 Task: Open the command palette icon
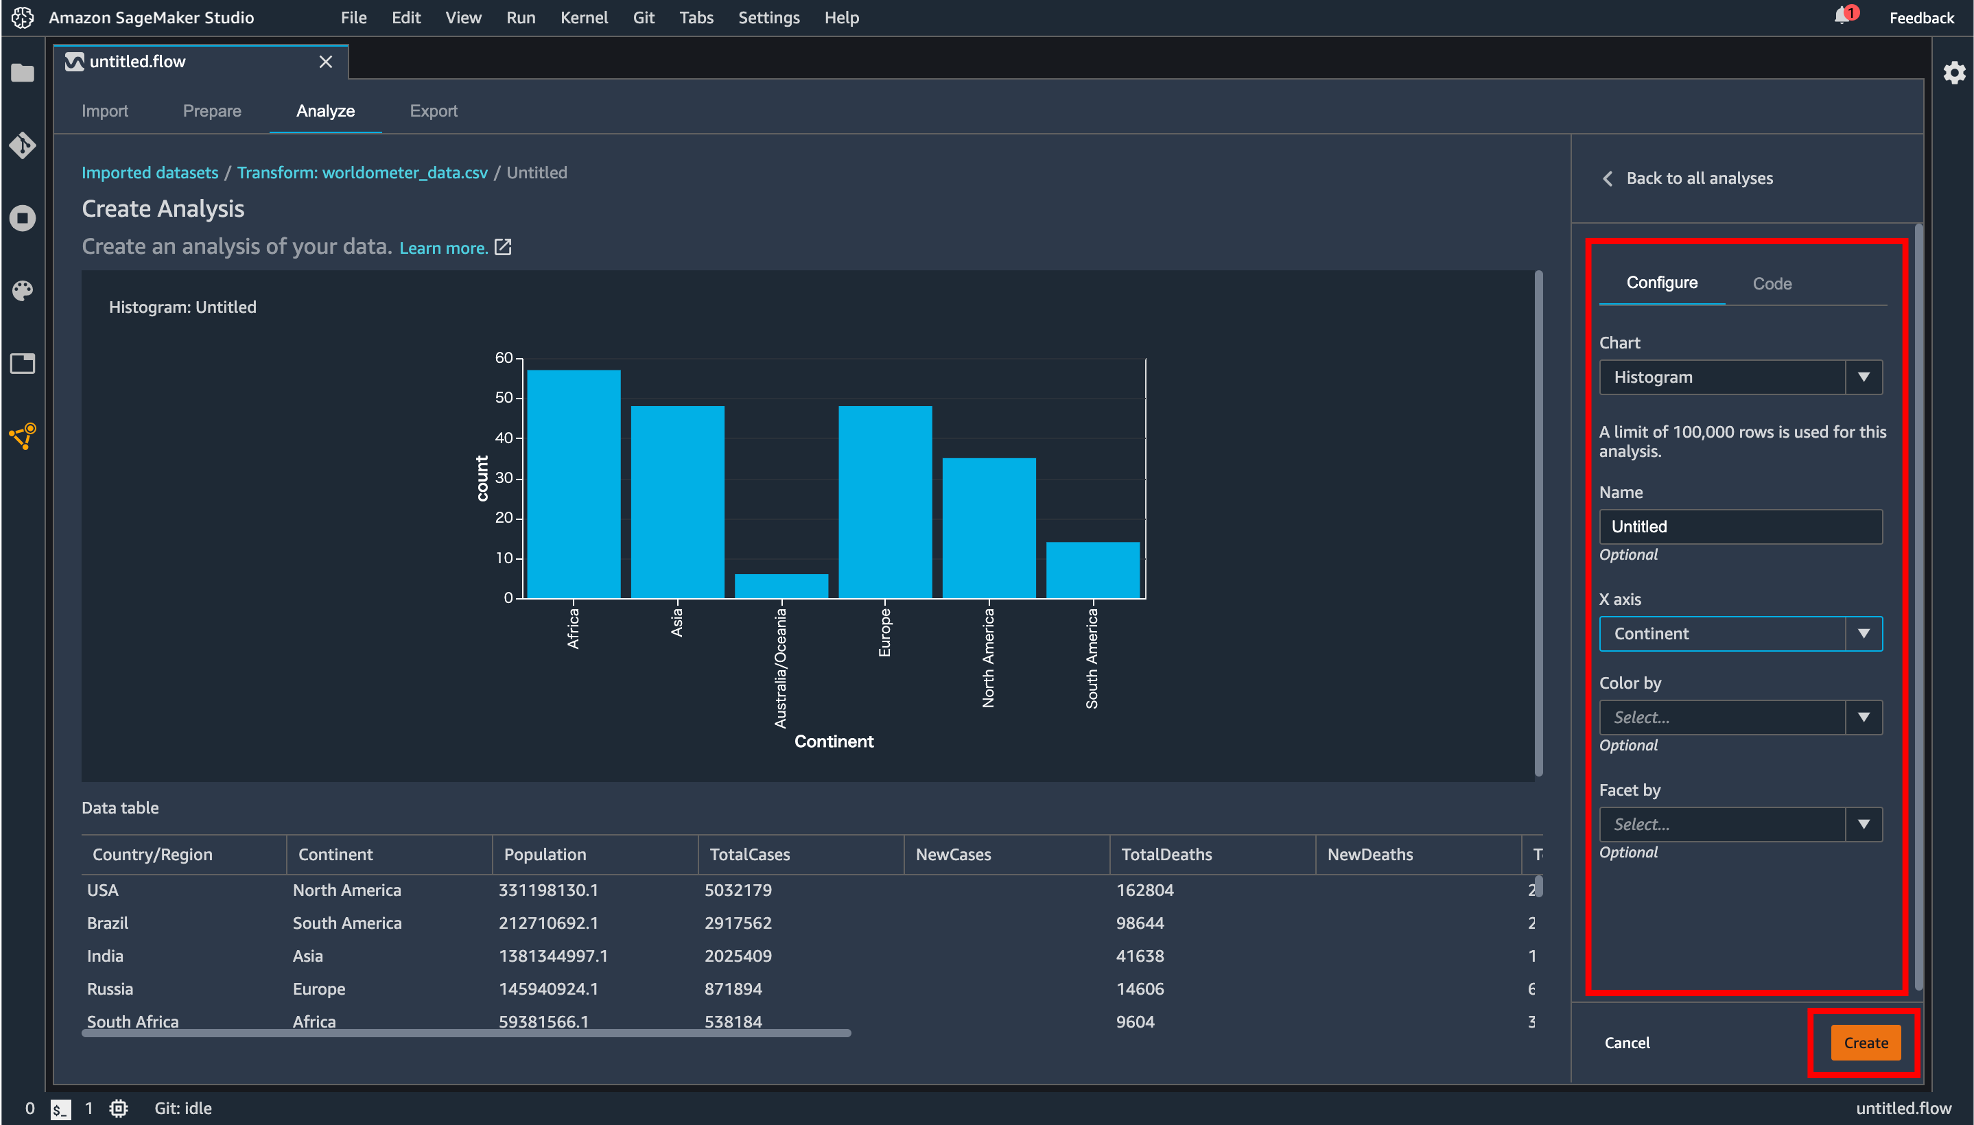pos(22,291)
